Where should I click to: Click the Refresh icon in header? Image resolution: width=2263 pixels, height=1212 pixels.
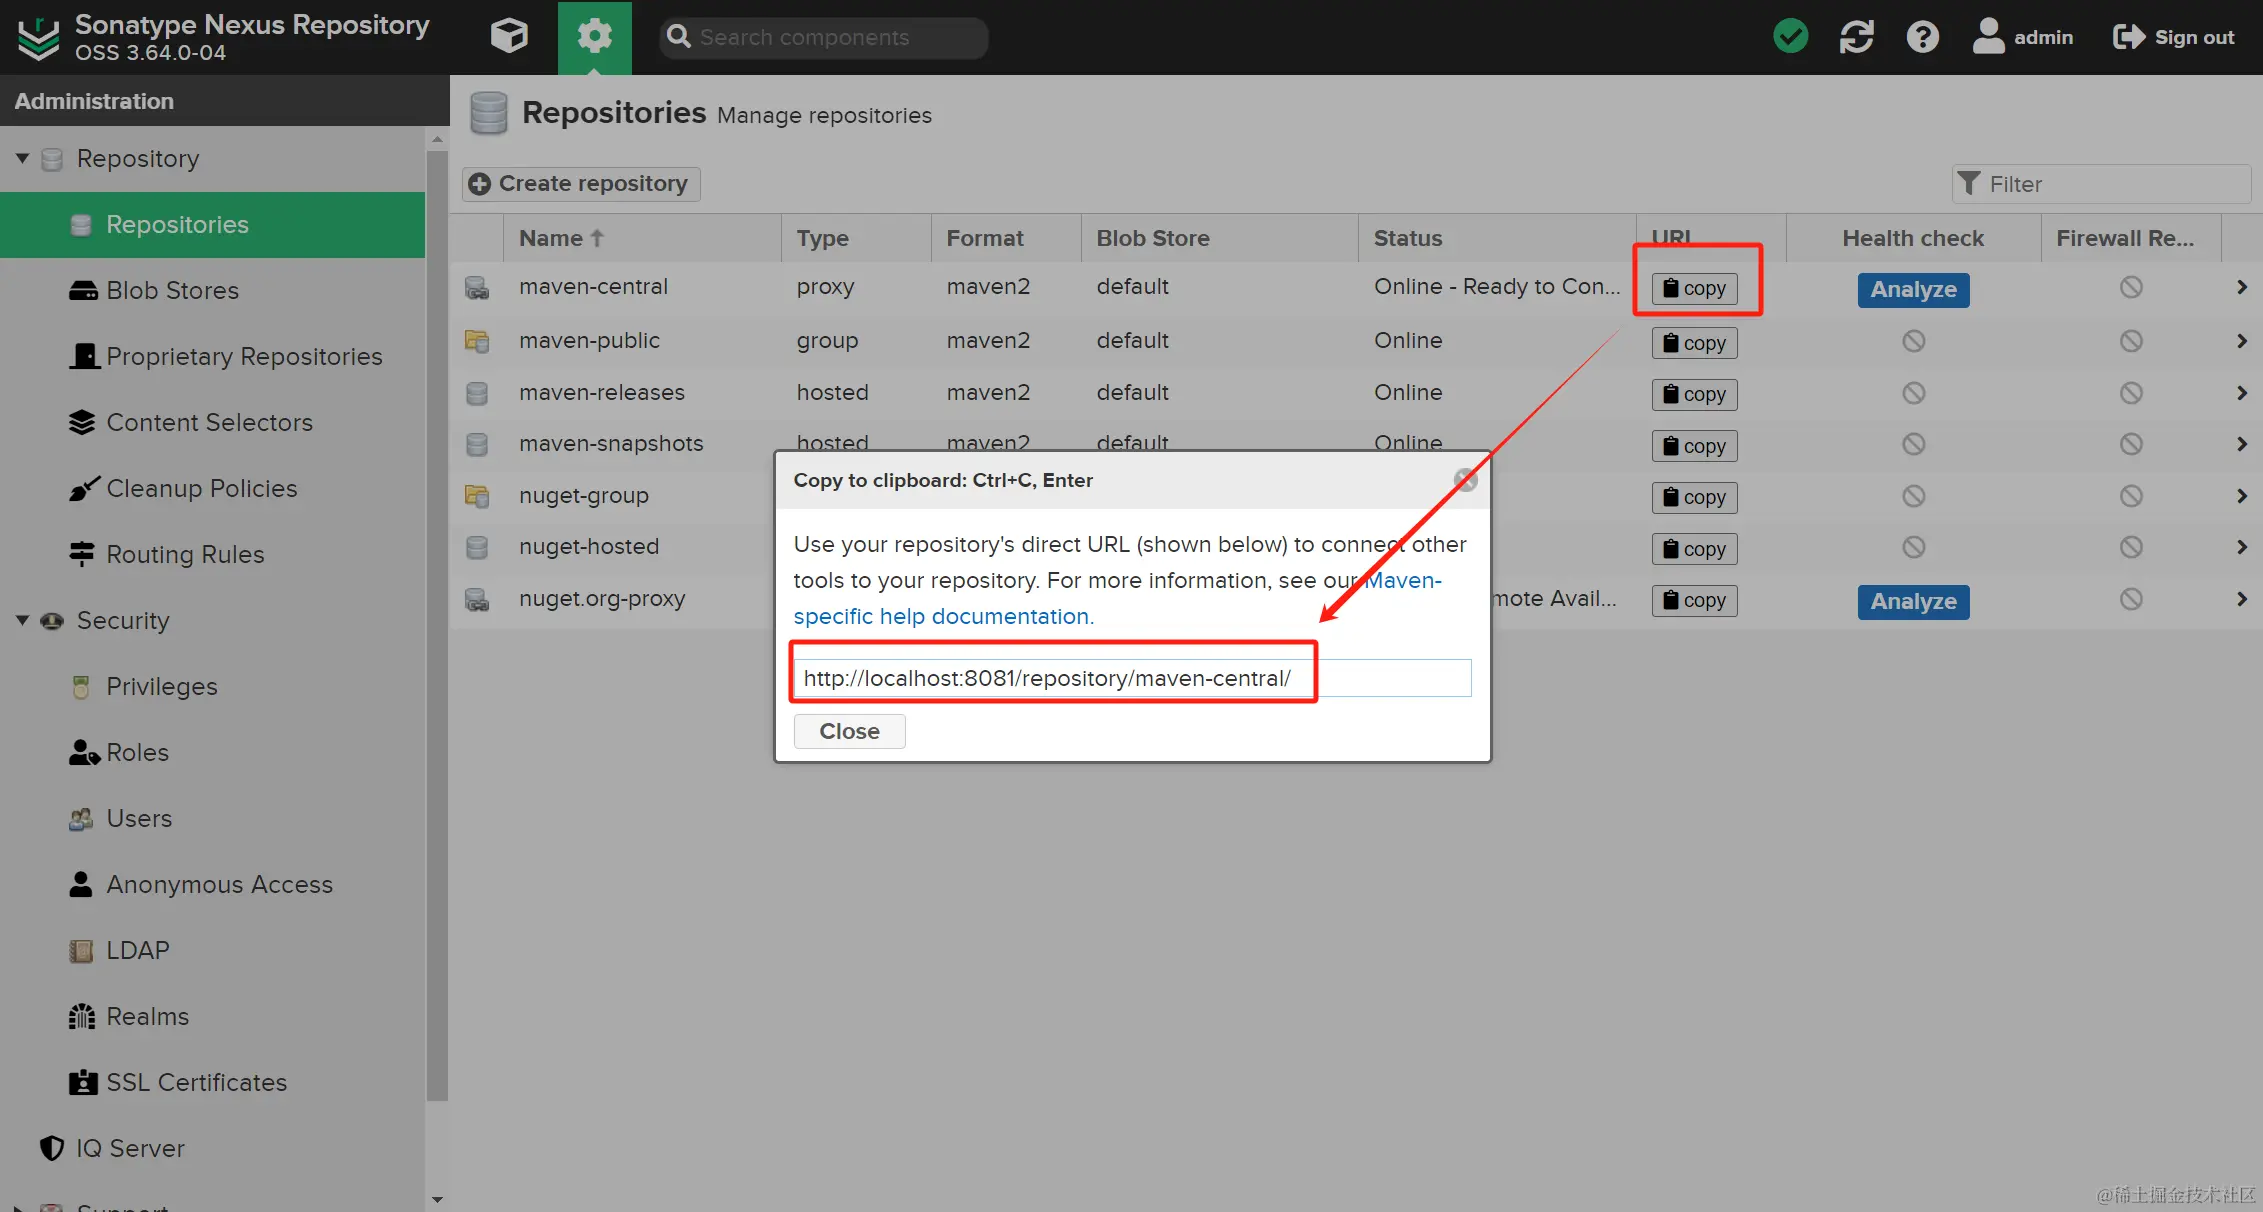(1856, 37)
